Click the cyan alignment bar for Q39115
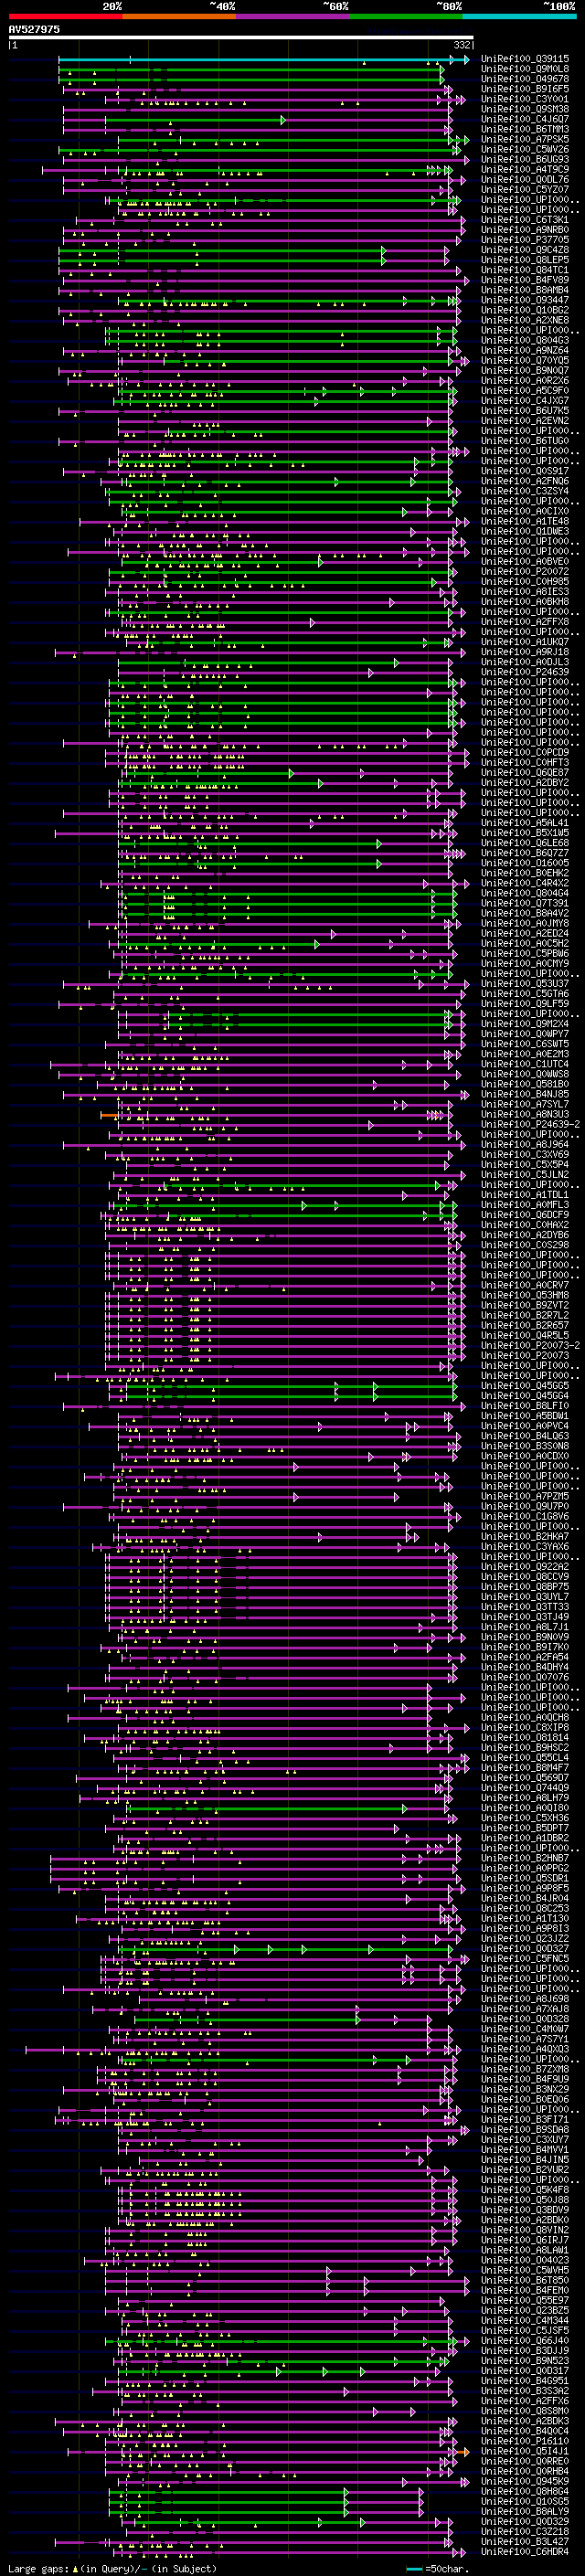This screenshot has width=585, height=2576. 263,60
